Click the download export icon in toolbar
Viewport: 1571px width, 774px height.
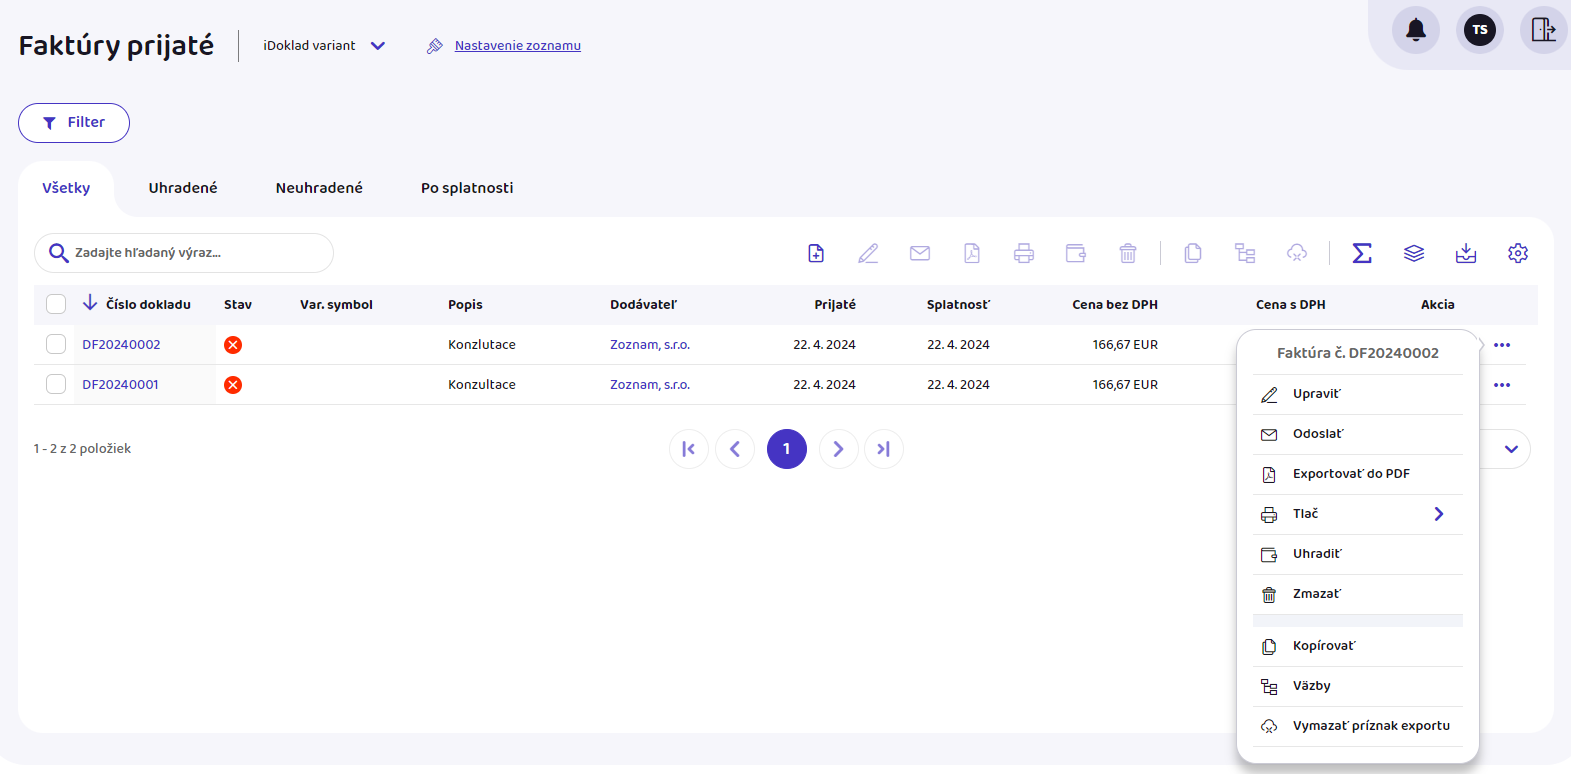[1466, 253]
